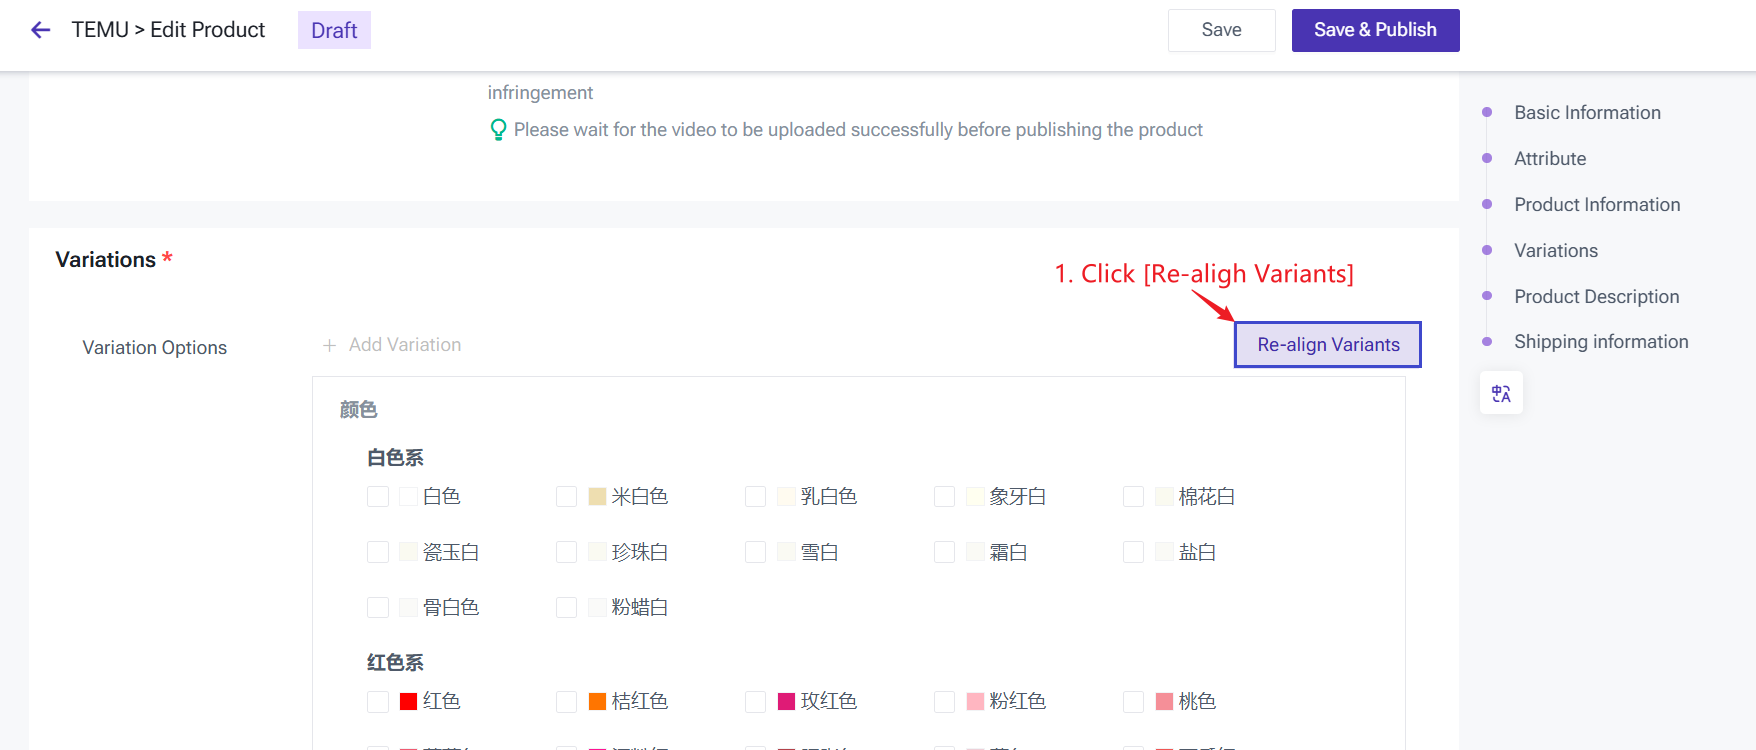This screenshot has width=1756, height=750.
Task: Click the Save button
Action: (1221, 30)
